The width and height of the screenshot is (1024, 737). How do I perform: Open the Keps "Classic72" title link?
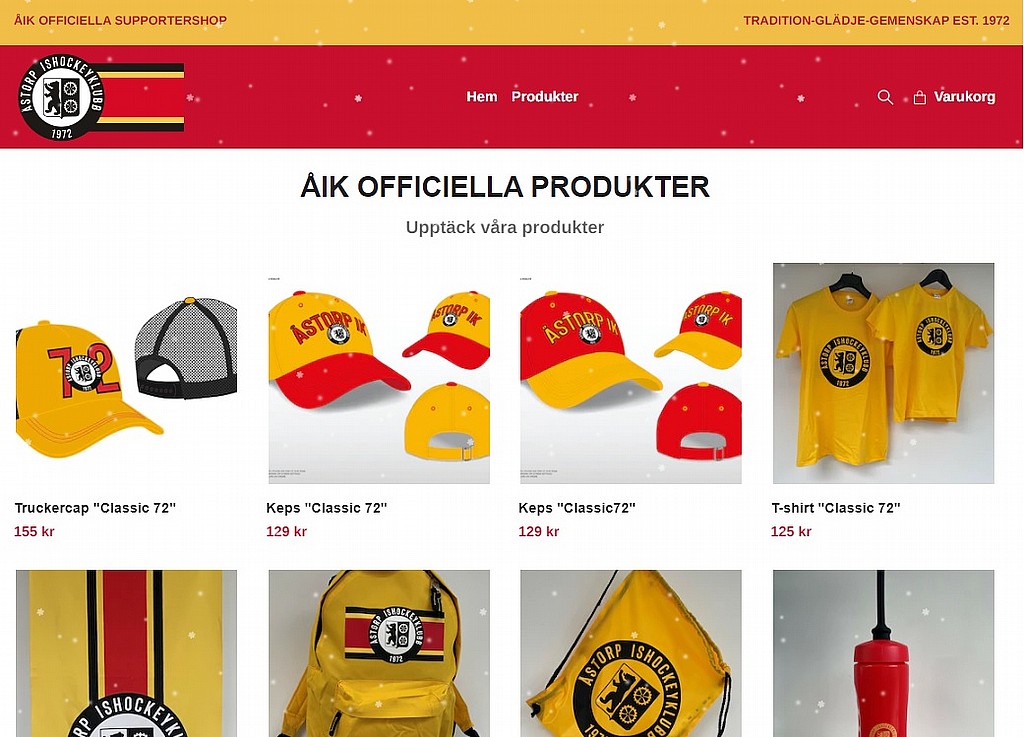coord(577,508)
